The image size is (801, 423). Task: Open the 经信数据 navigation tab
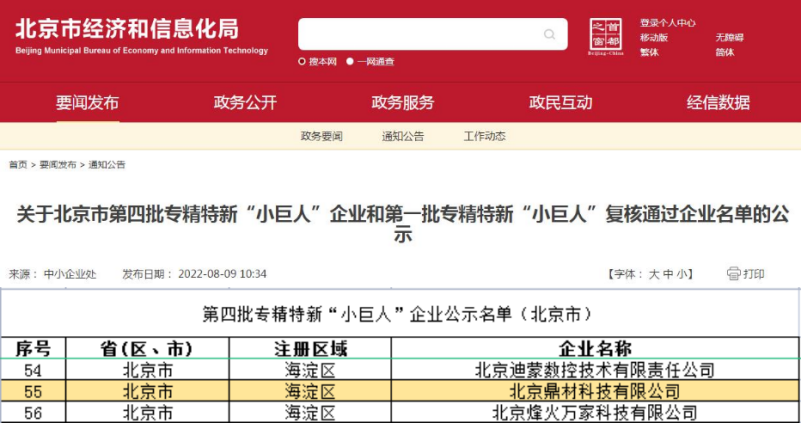click(718, 102)
